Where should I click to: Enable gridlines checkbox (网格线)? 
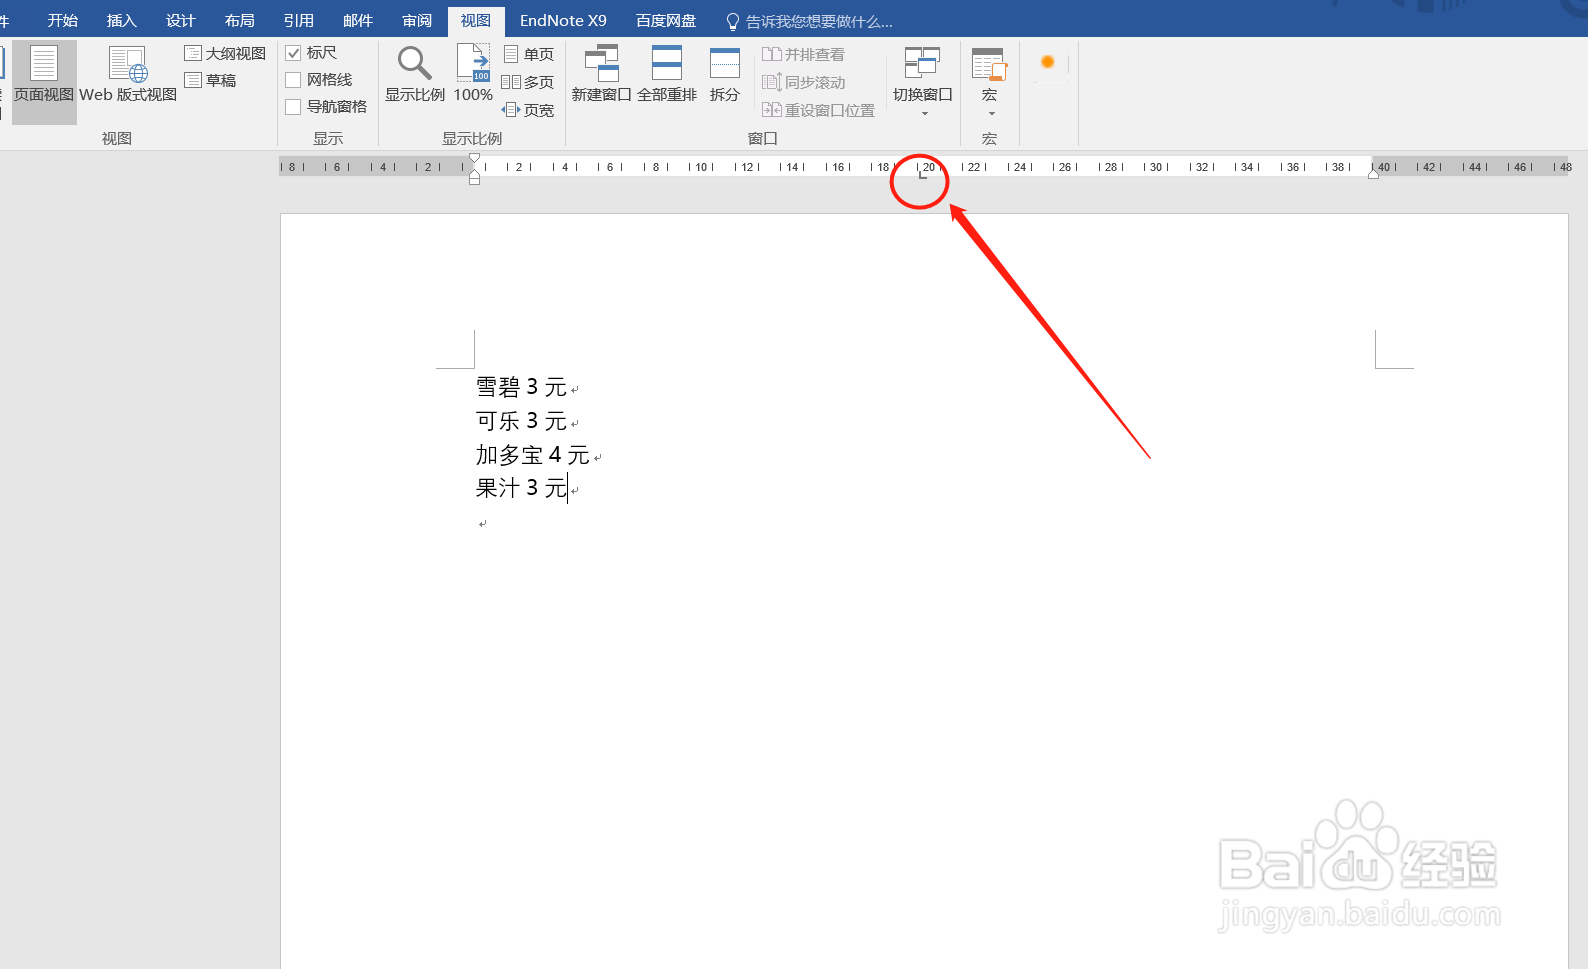click(293, 80)
